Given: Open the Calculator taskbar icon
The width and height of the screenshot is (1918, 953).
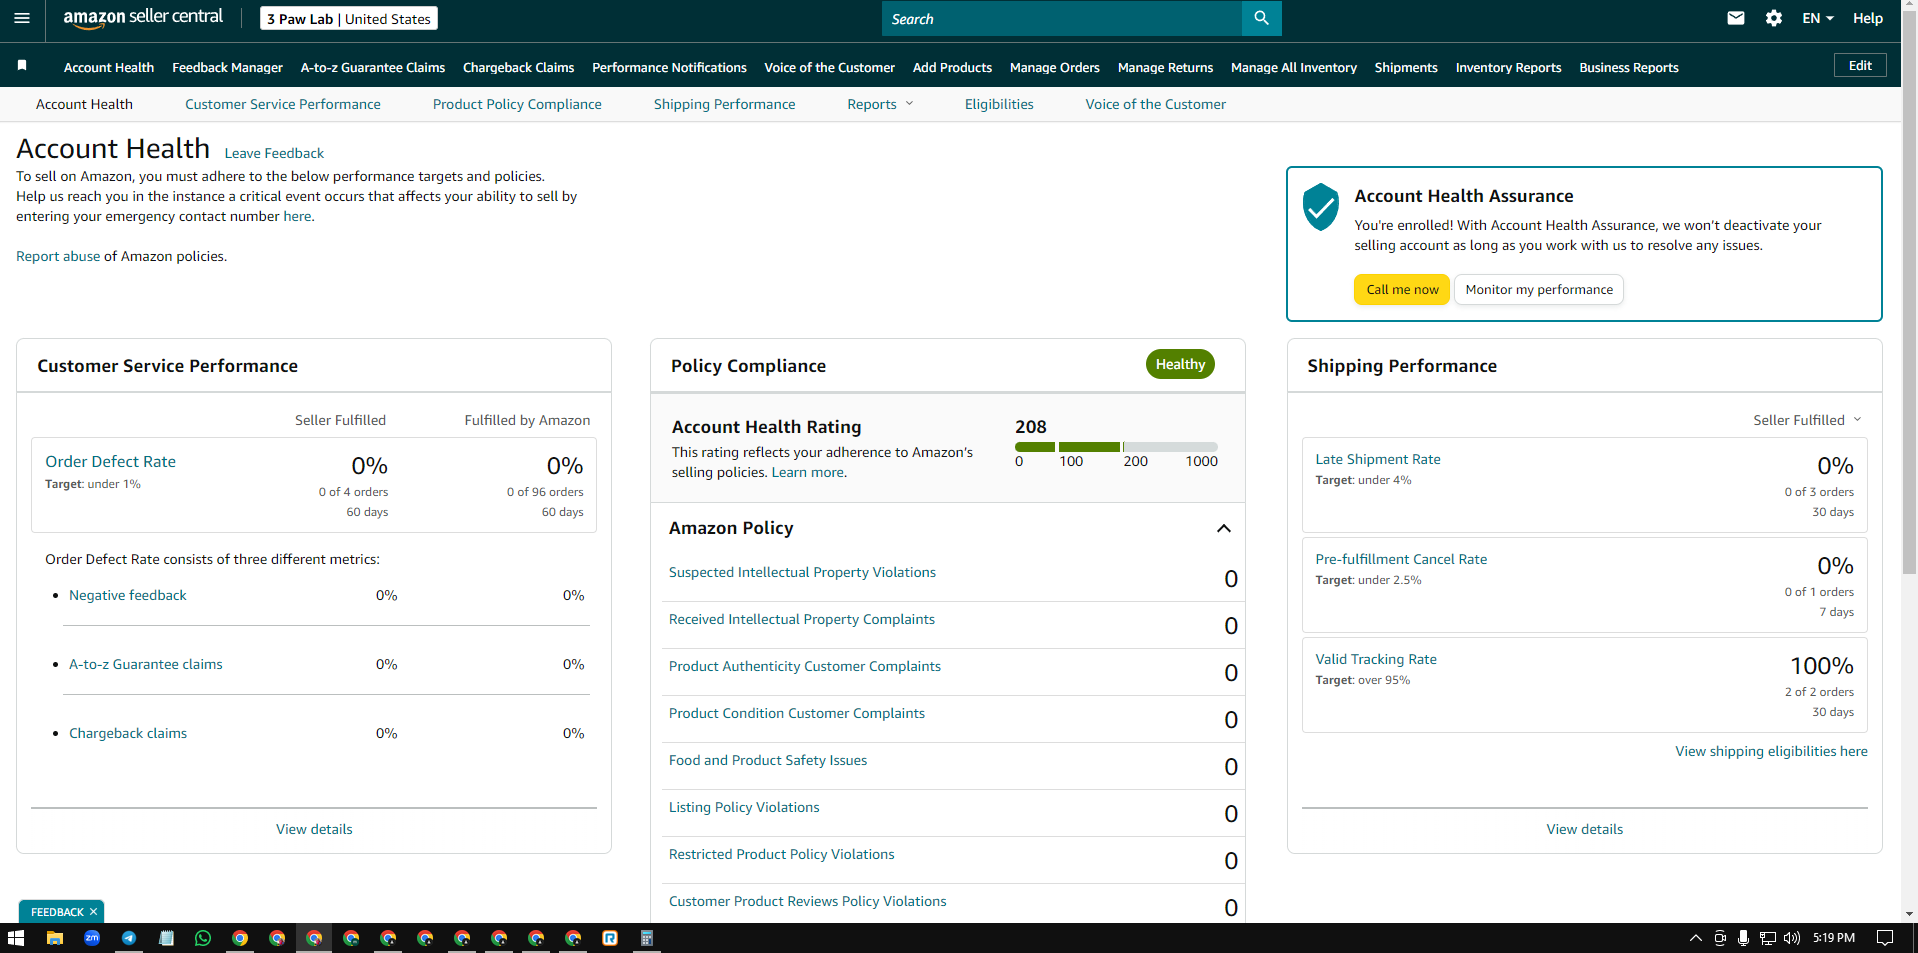Looking at the screenshot, I should pos(647,938).
